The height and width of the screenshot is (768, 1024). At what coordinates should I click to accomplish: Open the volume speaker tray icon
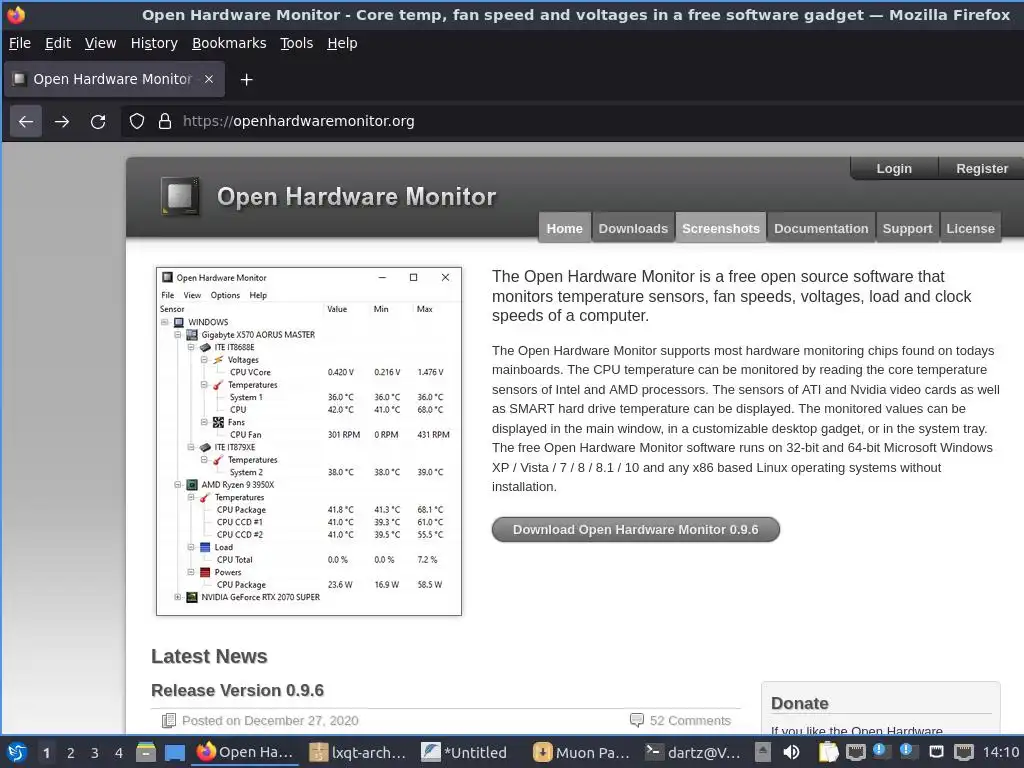point(791,752)
